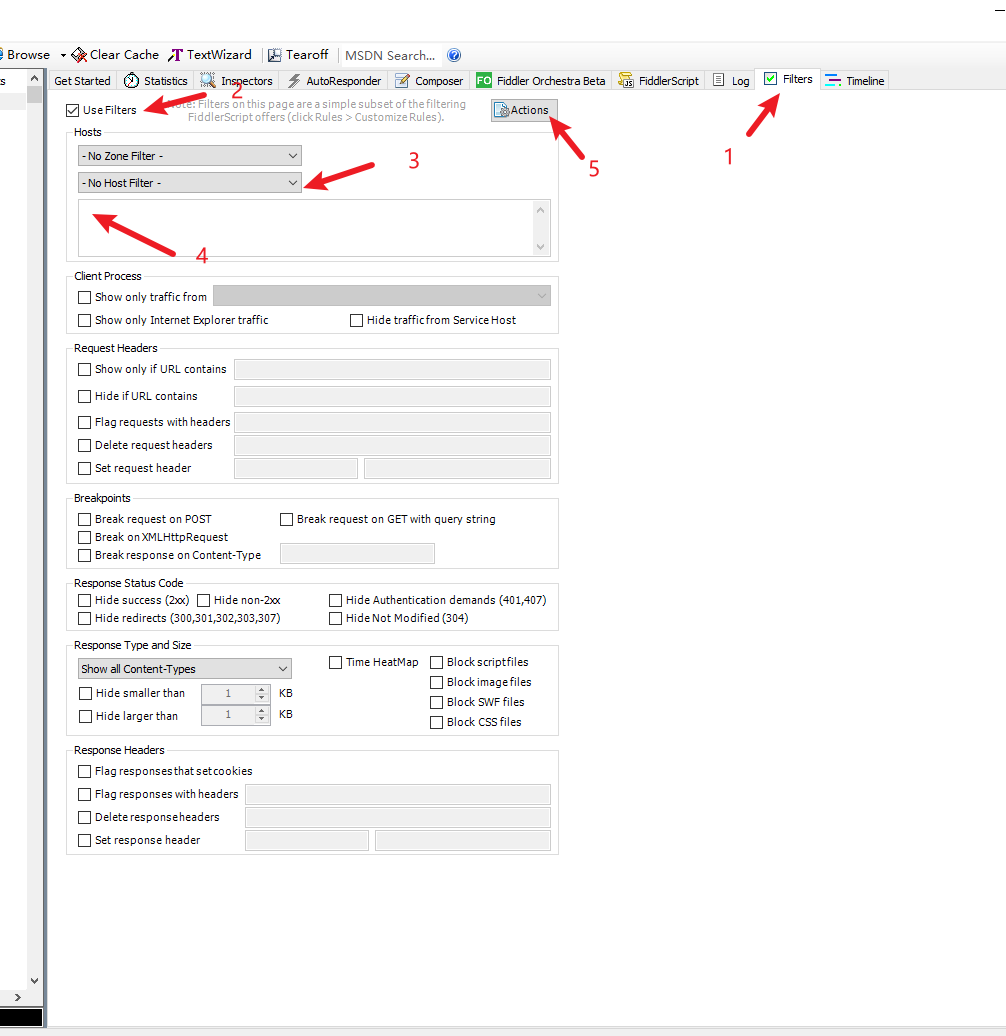
Task: Open the Show only traffic from process dropdown
Action: [x=382, y=296]
